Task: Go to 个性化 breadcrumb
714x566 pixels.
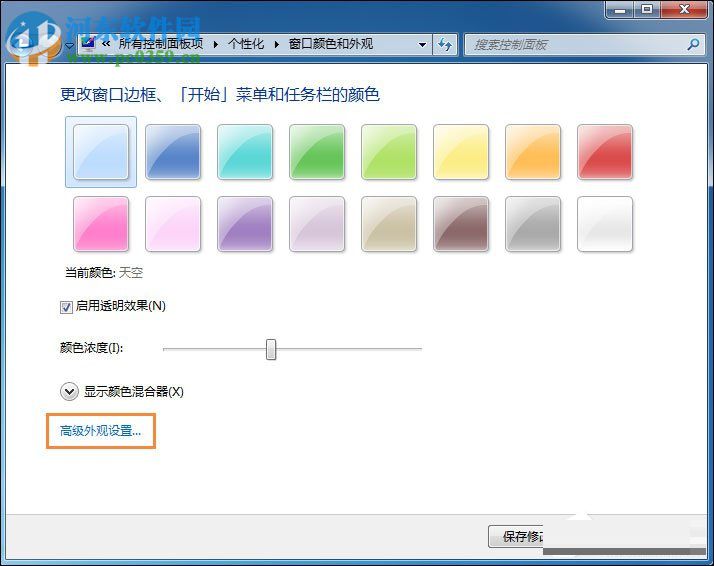Action: click(246, 44)
